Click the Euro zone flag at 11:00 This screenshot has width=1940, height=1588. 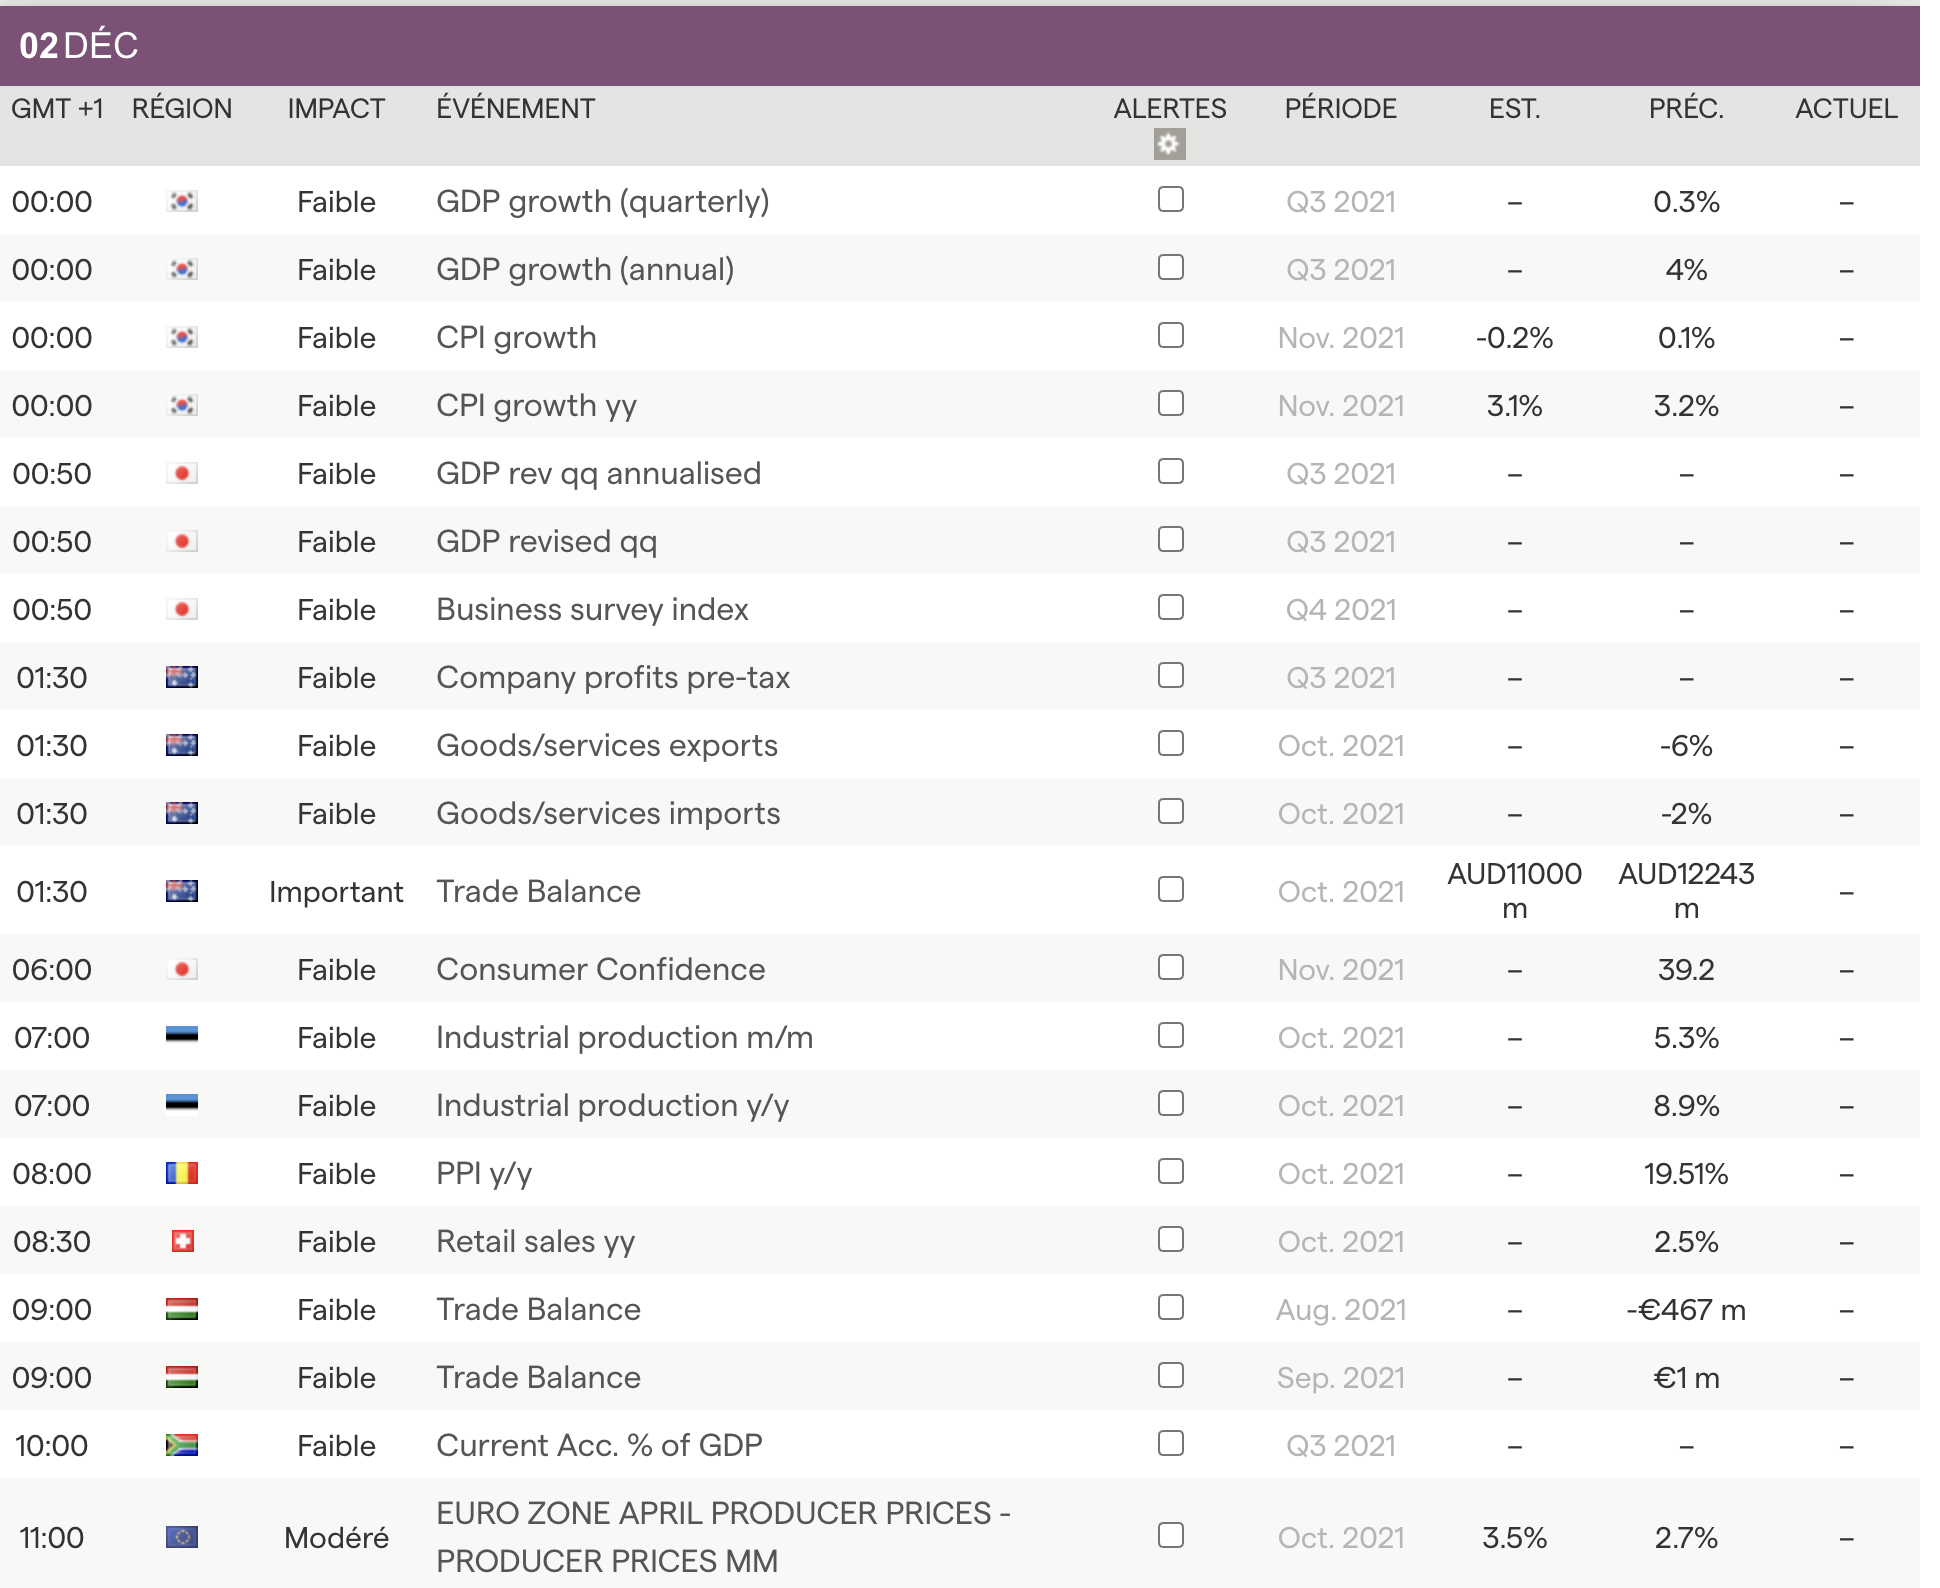182,1536
